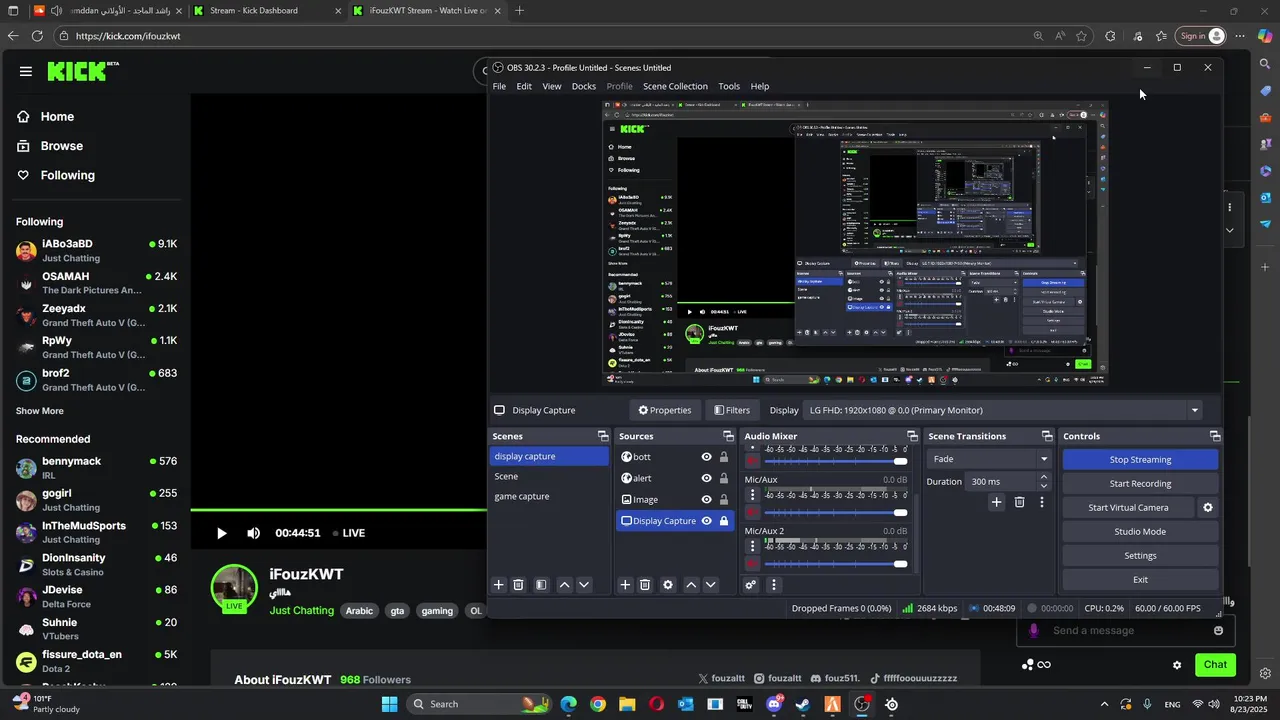
Task: Click the Send a message input
Action: 1124,631
